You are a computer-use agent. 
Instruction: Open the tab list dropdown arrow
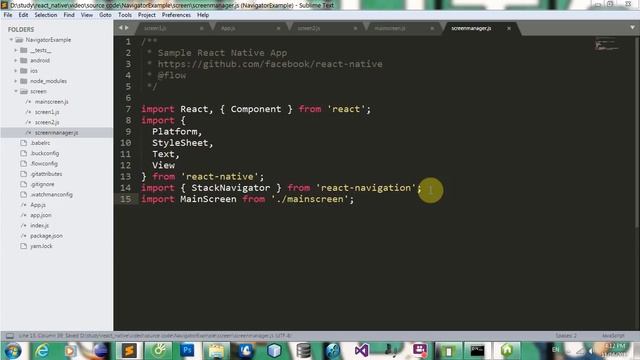click(x=632, y=28)
